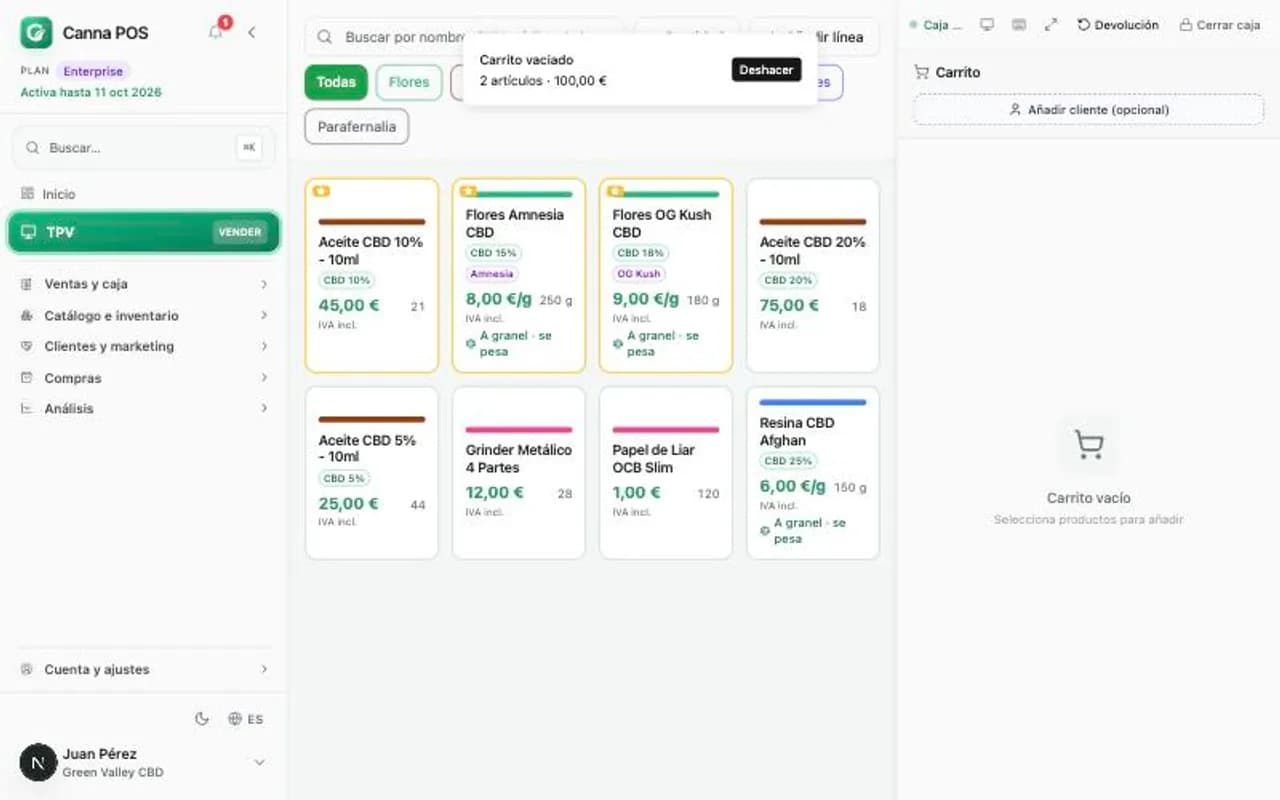This screenshot has height=800, width=1280.
Task: Select the Parafernalia category filter
Action: click(357, 127)
